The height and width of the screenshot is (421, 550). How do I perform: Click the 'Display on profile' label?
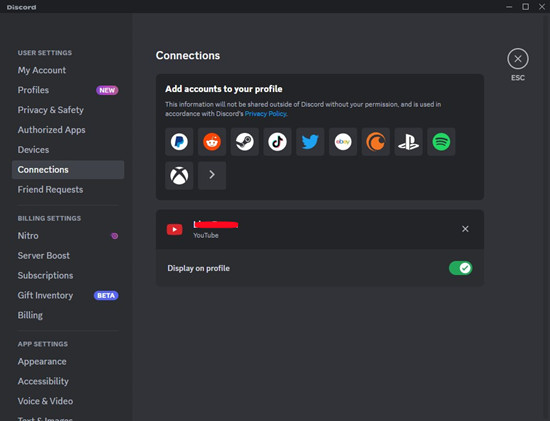click(x=199, y=268)
